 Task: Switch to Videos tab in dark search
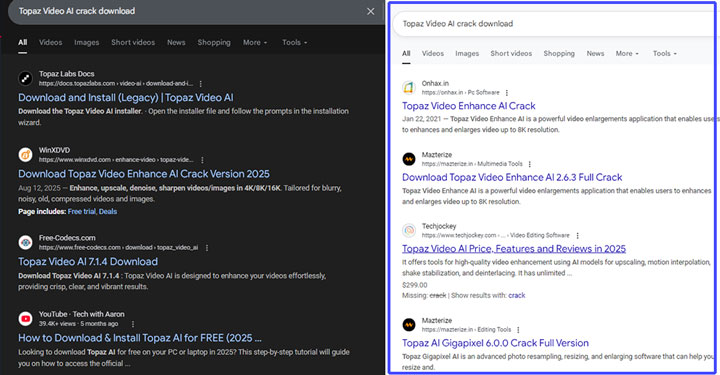[51, 42]
